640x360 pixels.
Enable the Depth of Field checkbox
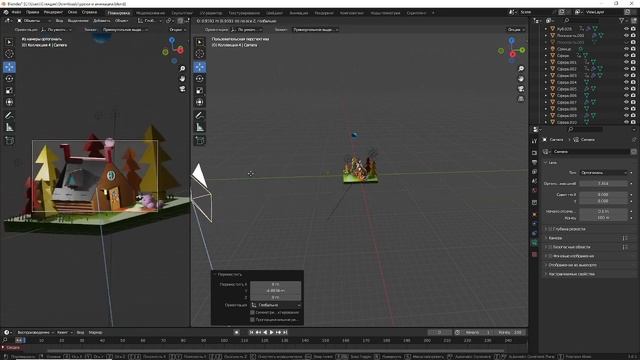(x=550, y=229)
